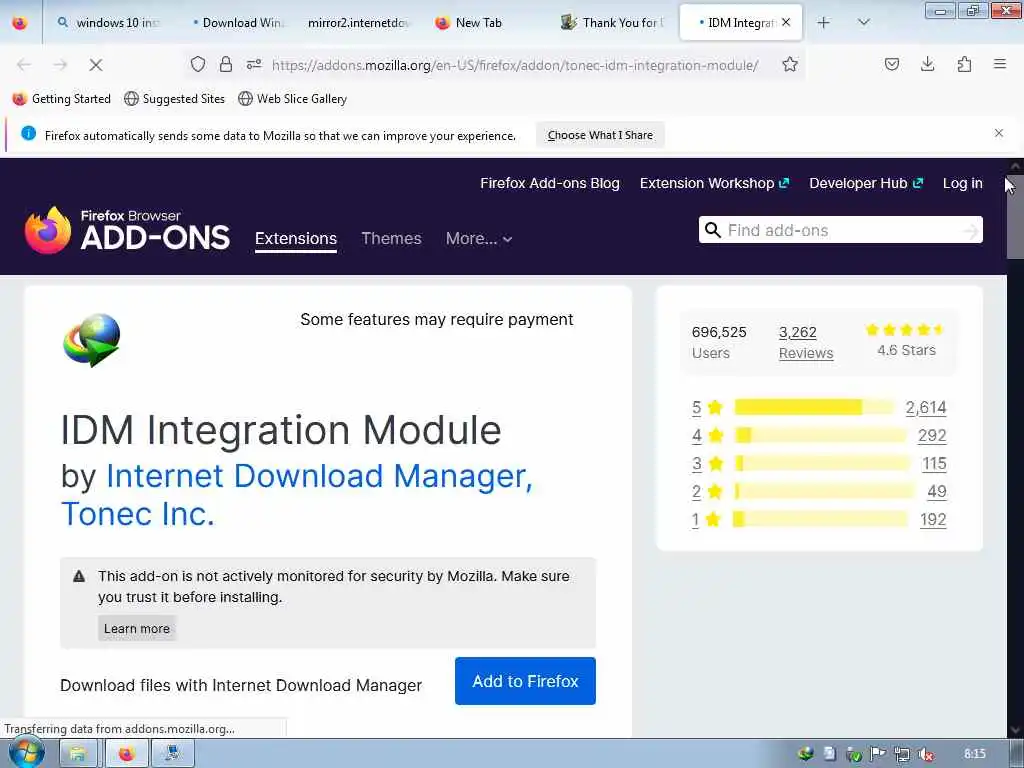The height and width of the screenshot is (768, 1024).
Task: Click the muted volume tray icon
Action: [x=926, y=754]
